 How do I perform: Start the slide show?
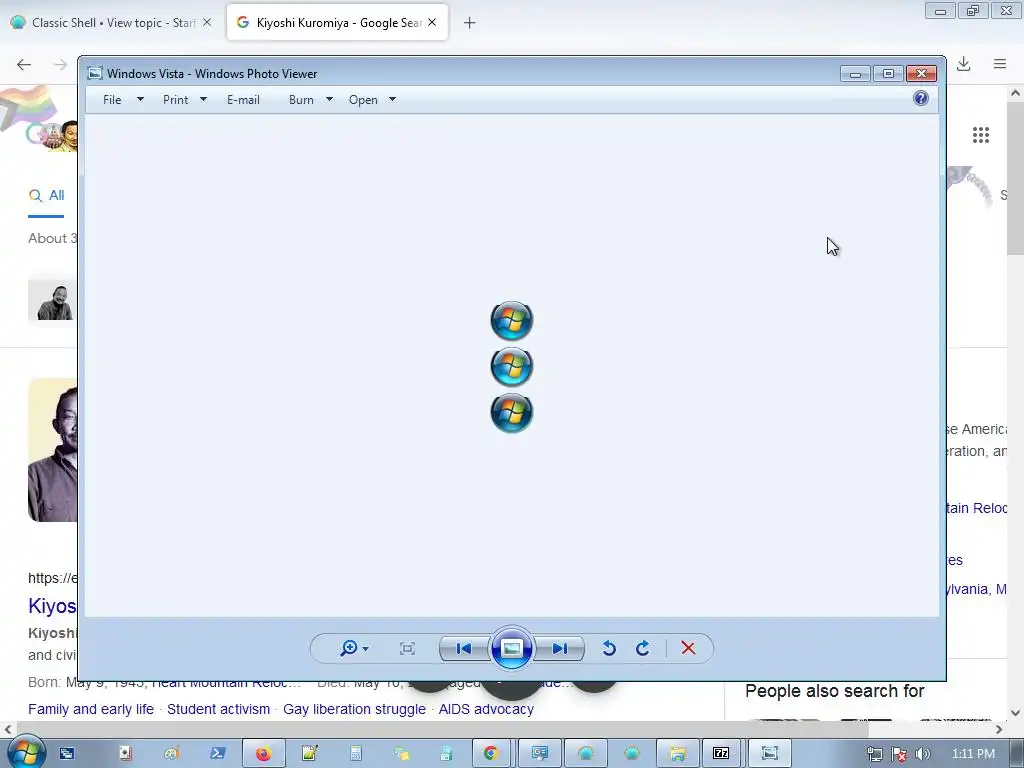click(x=511, y=648)
